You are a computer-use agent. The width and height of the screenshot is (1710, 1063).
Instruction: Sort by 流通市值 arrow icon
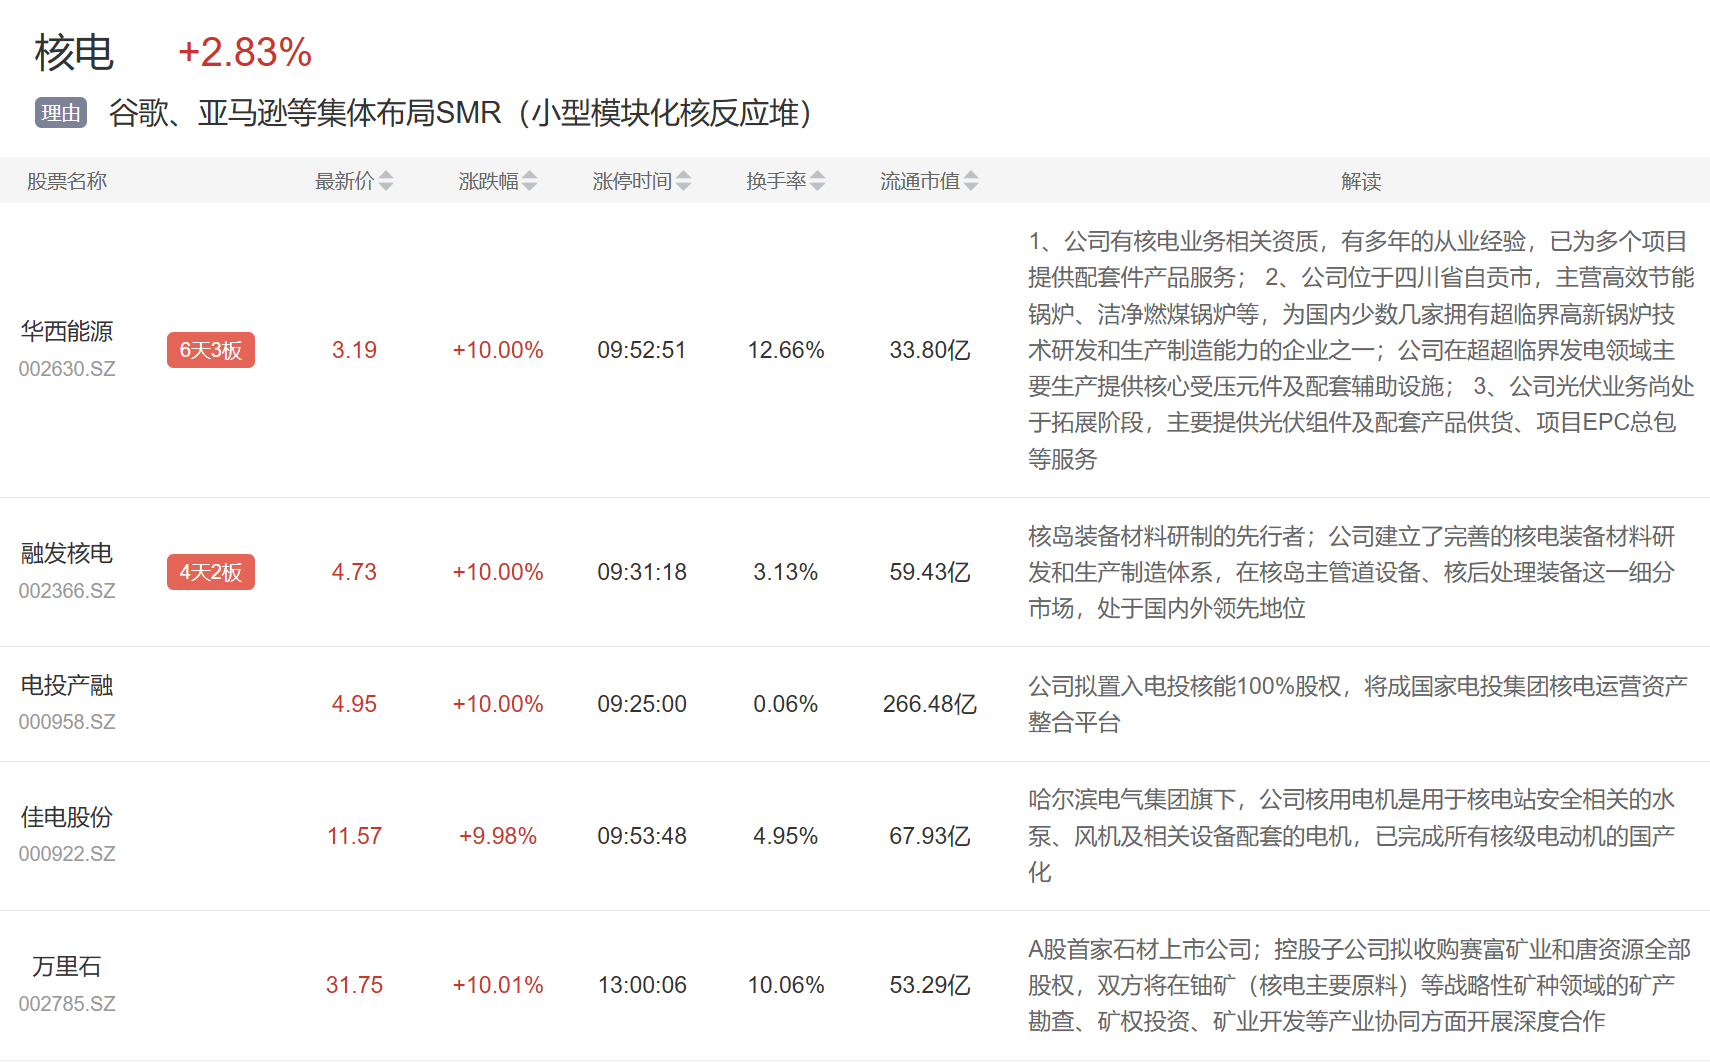click(971, 181)
